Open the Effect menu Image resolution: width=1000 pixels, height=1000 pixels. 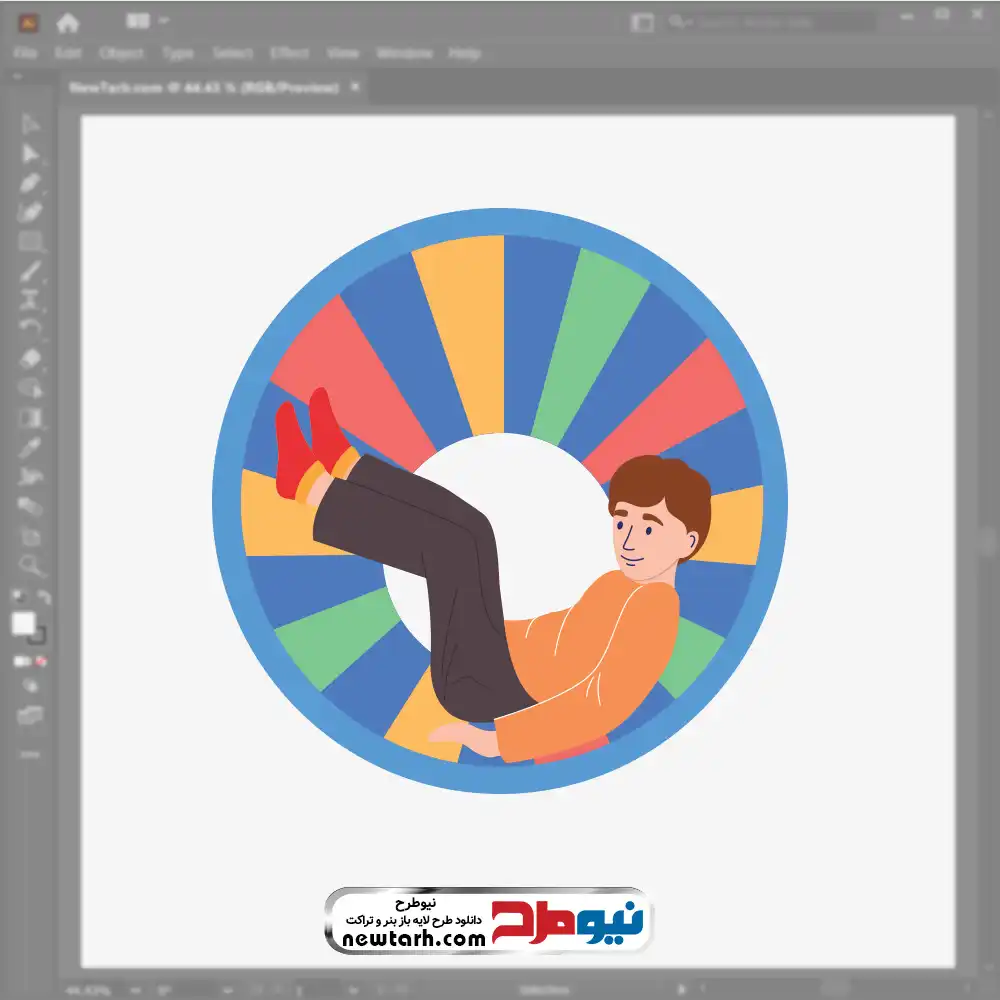(x=290, y=53)
